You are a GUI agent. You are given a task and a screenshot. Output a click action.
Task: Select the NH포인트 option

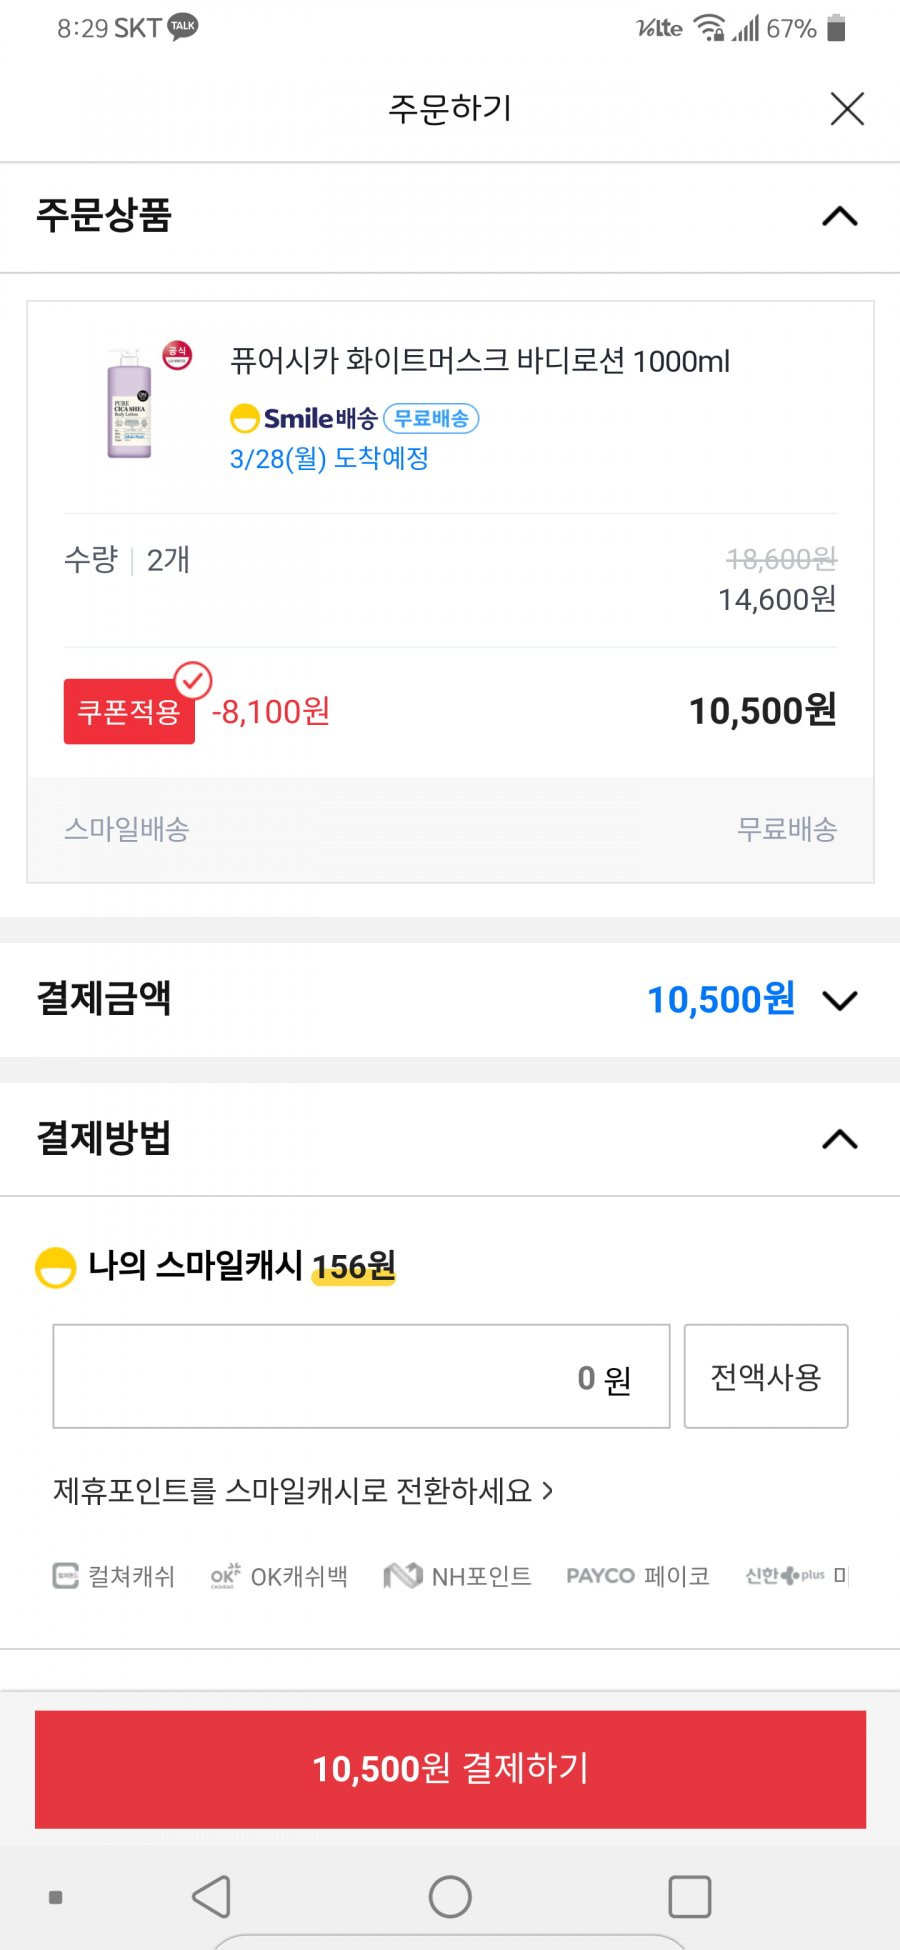(x=458, y=1577)
